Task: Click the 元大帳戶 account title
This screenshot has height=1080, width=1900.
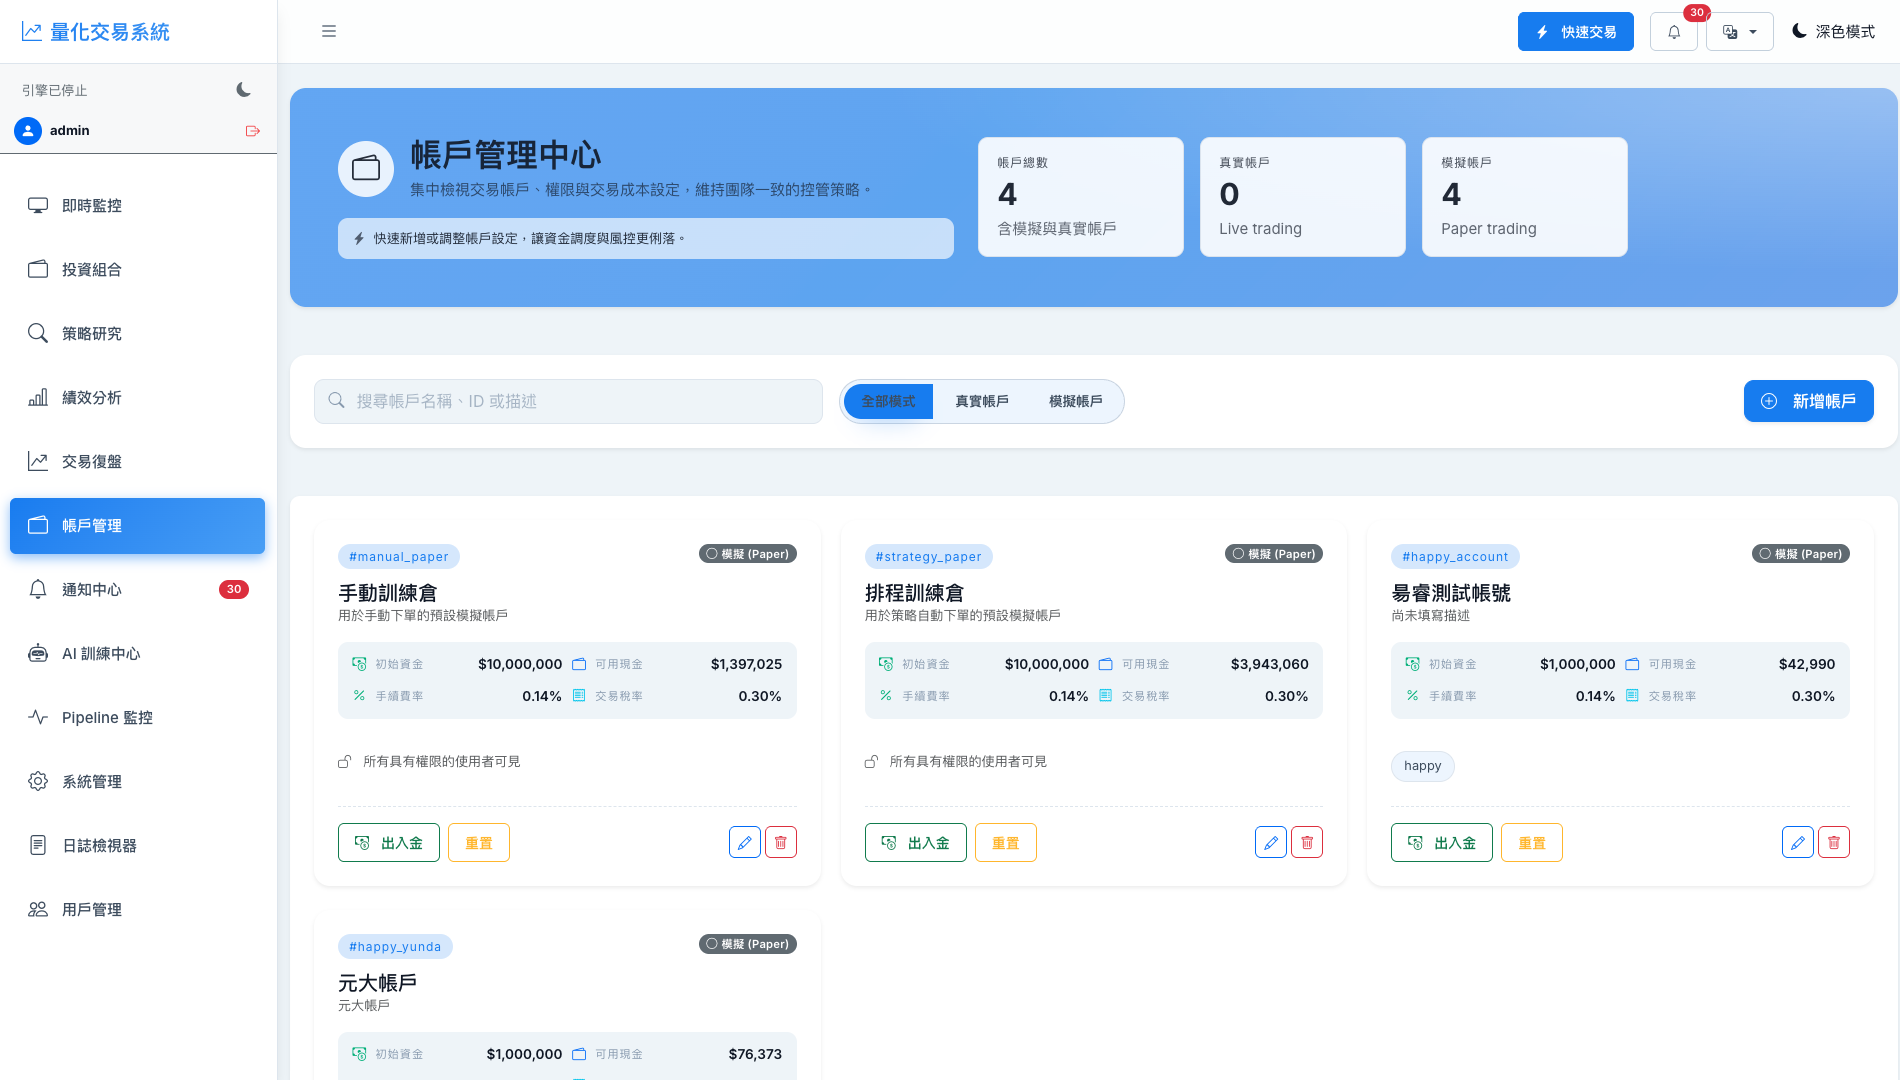Action: tap(378, 983)
